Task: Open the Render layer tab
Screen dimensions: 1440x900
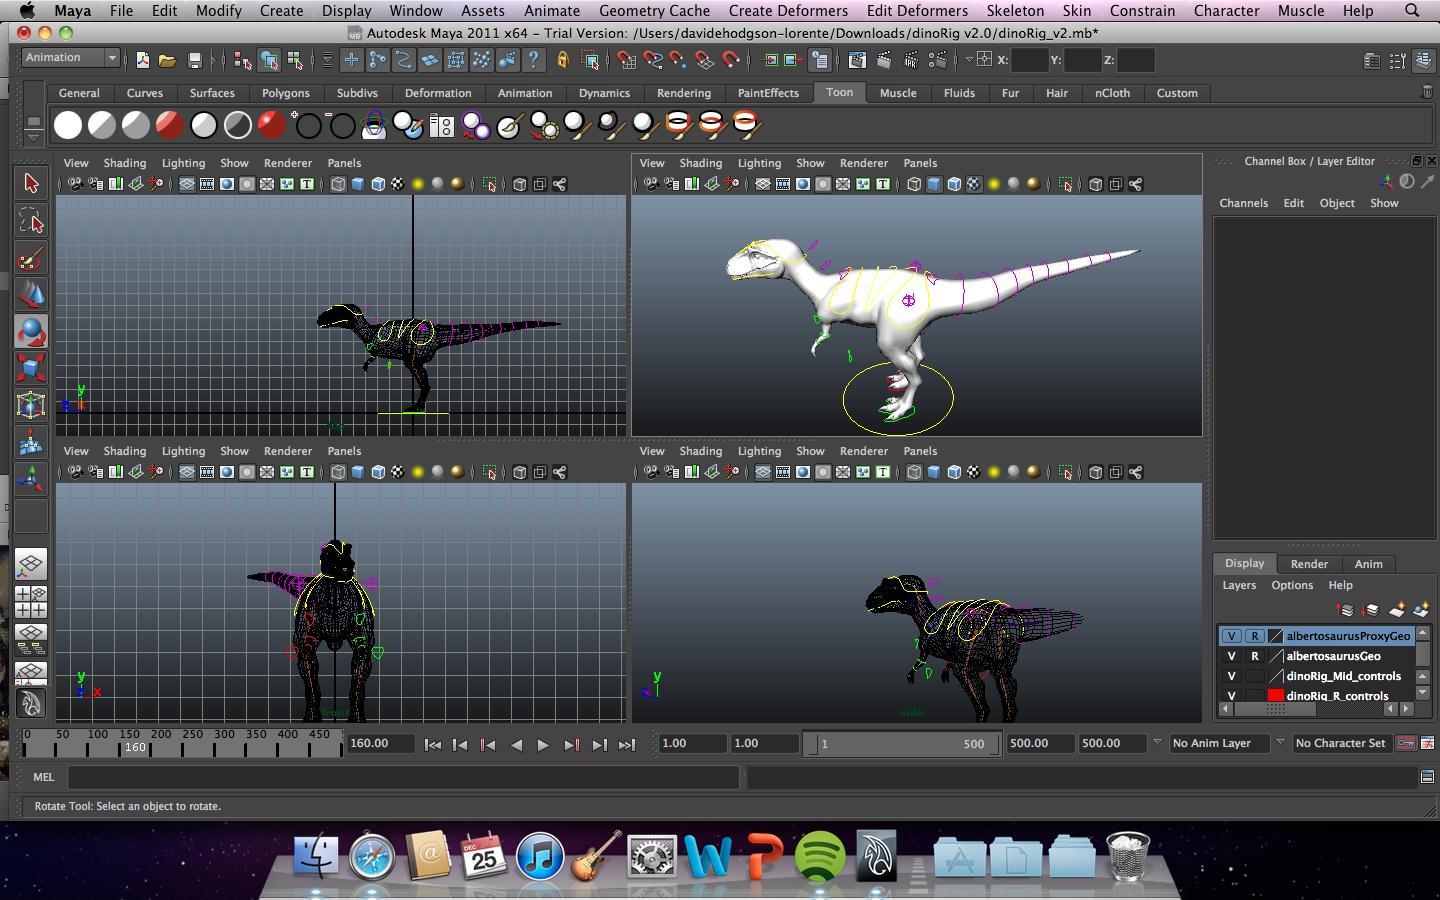Action: pyautogui.click(x=1308, y=564)
